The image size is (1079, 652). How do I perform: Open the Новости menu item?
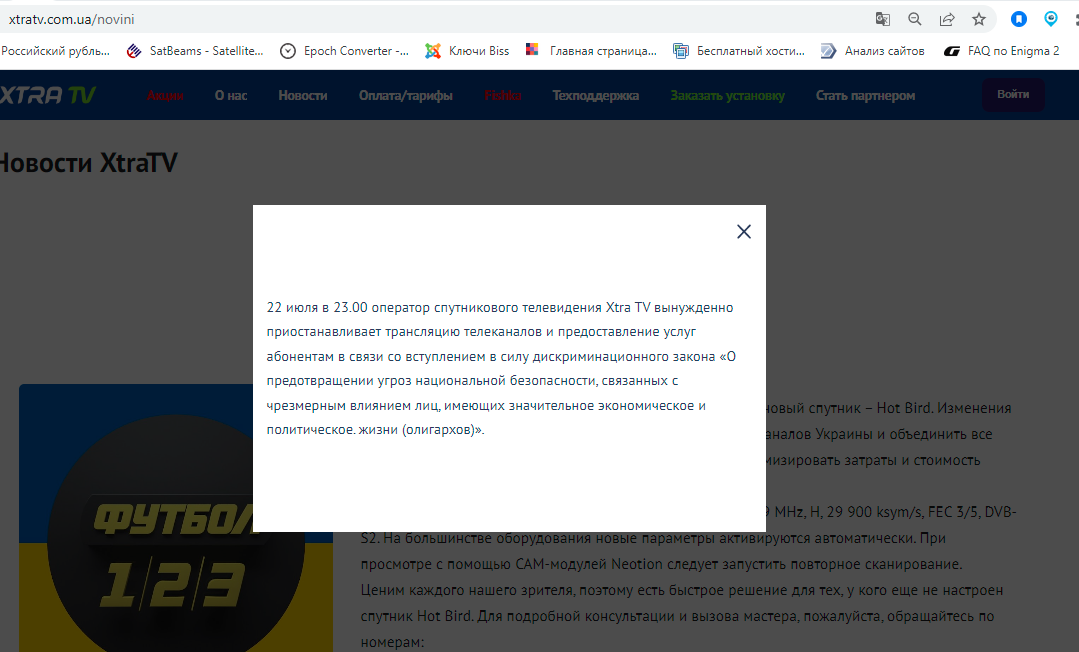(x=303, y=96)
